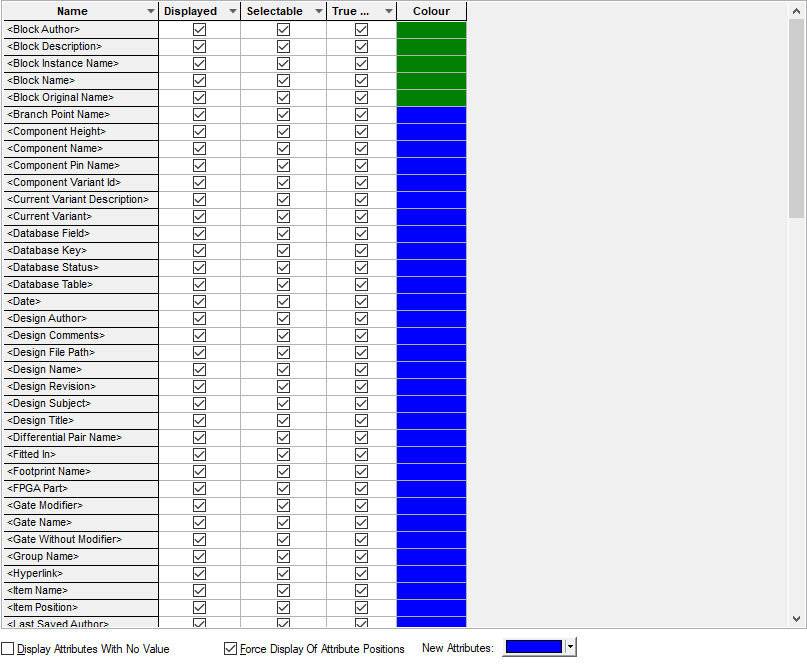Select the Footprint Name attribute row

(x=79, y=472)
